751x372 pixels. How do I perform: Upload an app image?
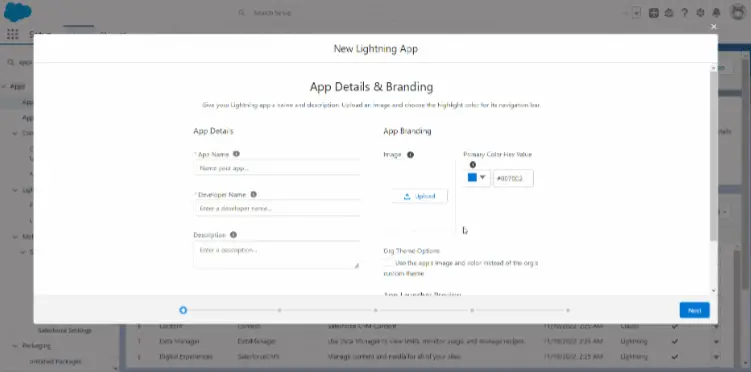pyautogui.click(x=420, y=196)
